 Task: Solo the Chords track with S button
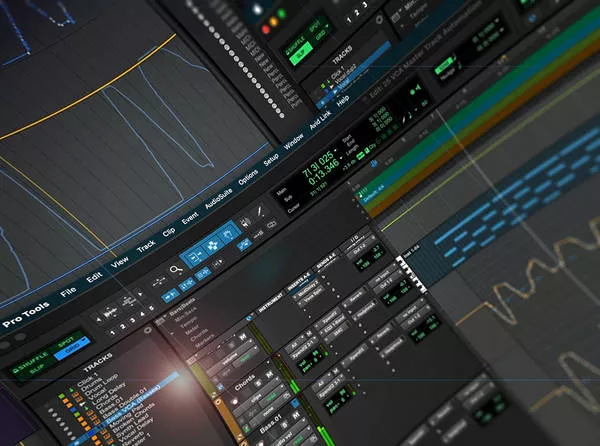coord(259,384)
